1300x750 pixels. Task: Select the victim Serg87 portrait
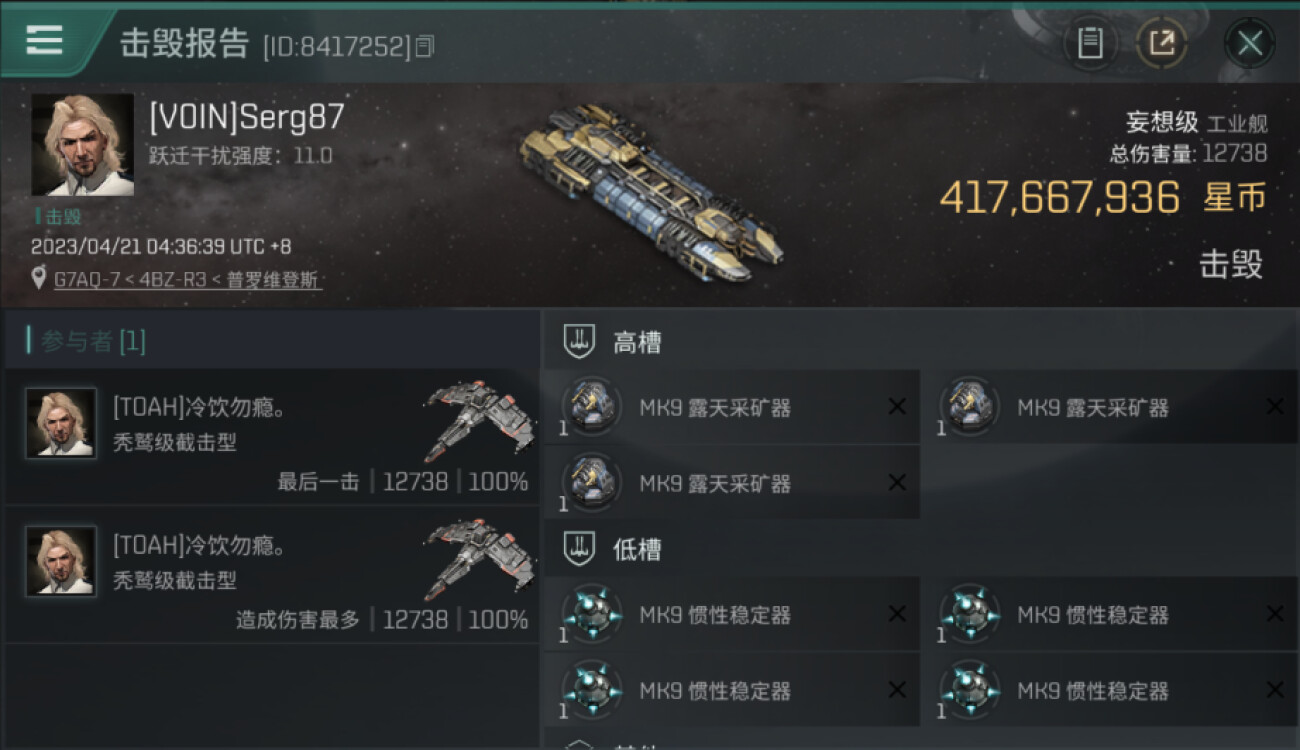pos(82,145)
